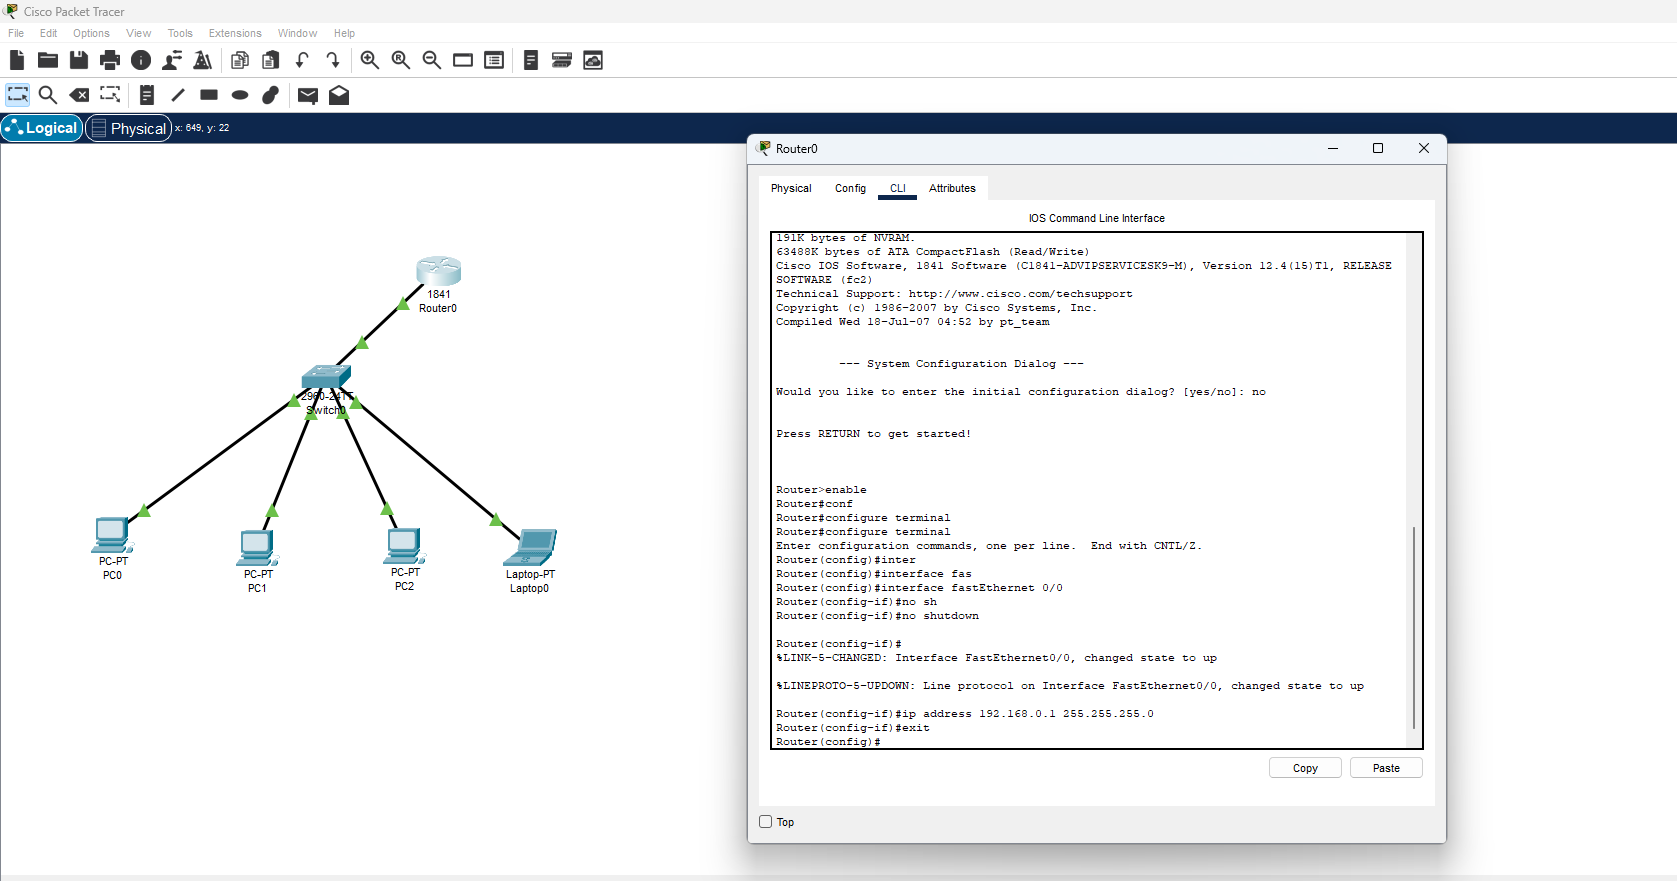Open the command log document icon
This screenshot has width=1677, height=881.
click(x=531, y=60)
